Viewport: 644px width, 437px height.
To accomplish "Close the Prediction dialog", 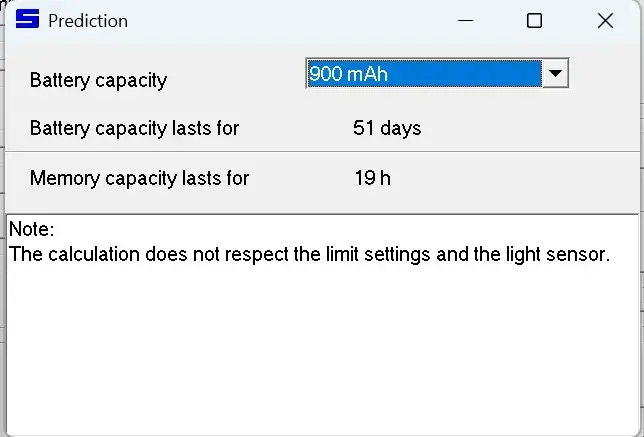I will [x=605, y=20].
